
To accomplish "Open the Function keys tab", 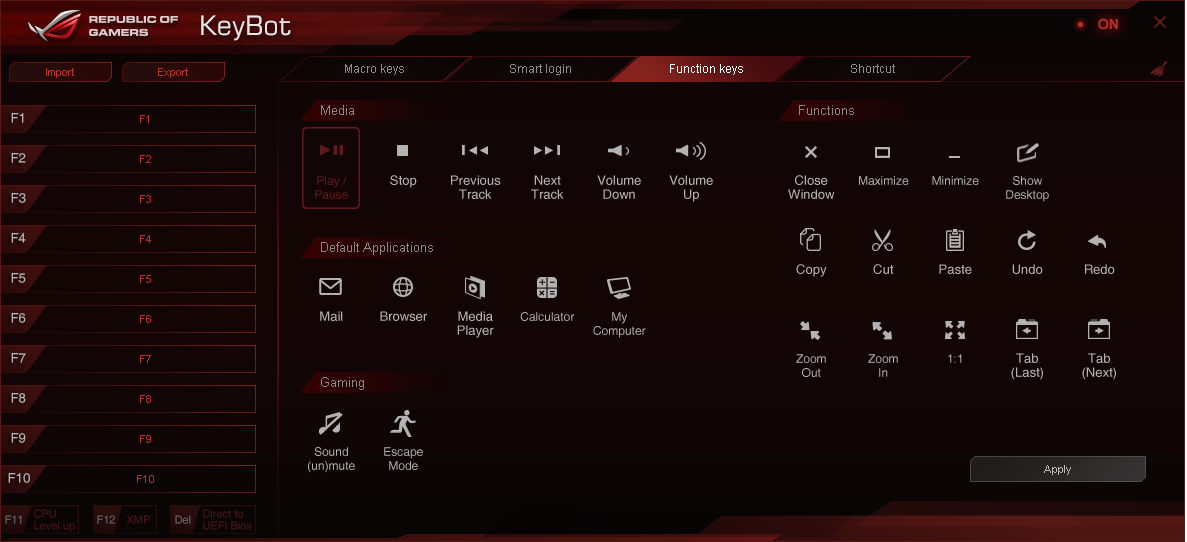I will pos(706,69).
